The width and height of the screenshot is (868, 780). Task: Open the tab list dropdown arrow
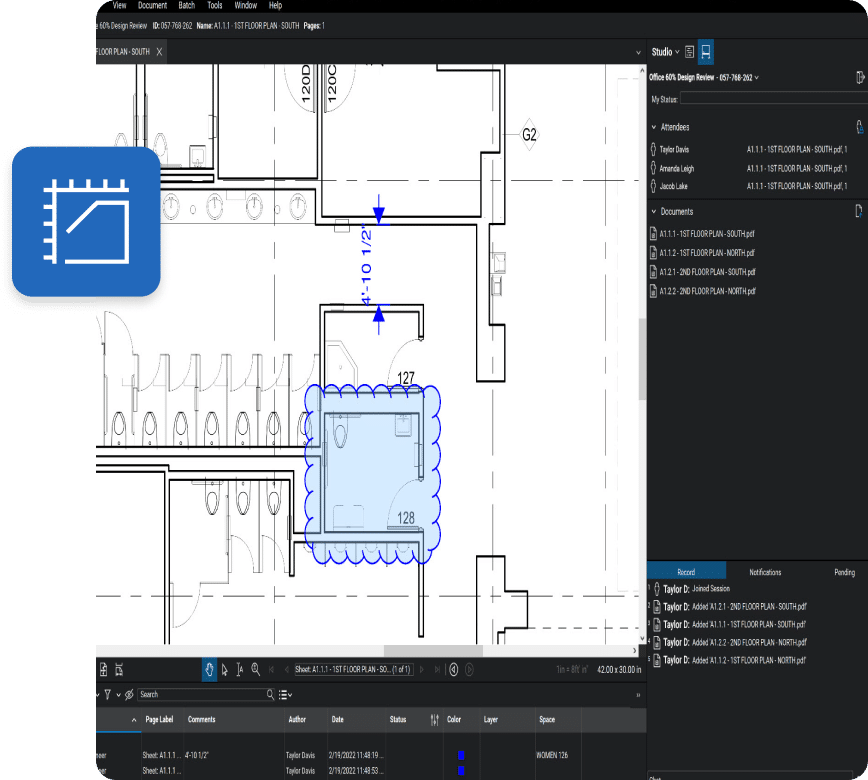(638, 53)
